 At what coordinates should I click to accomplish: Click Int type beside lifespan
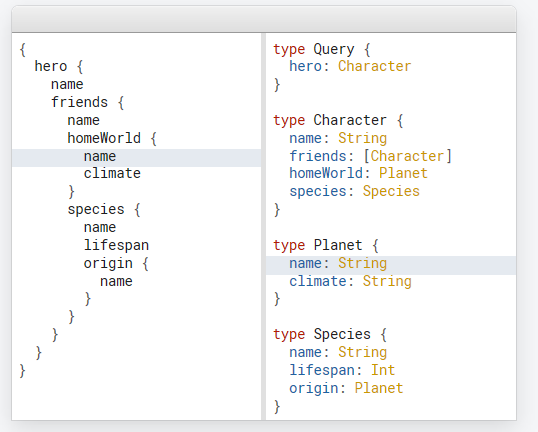[x=383, y=370]
